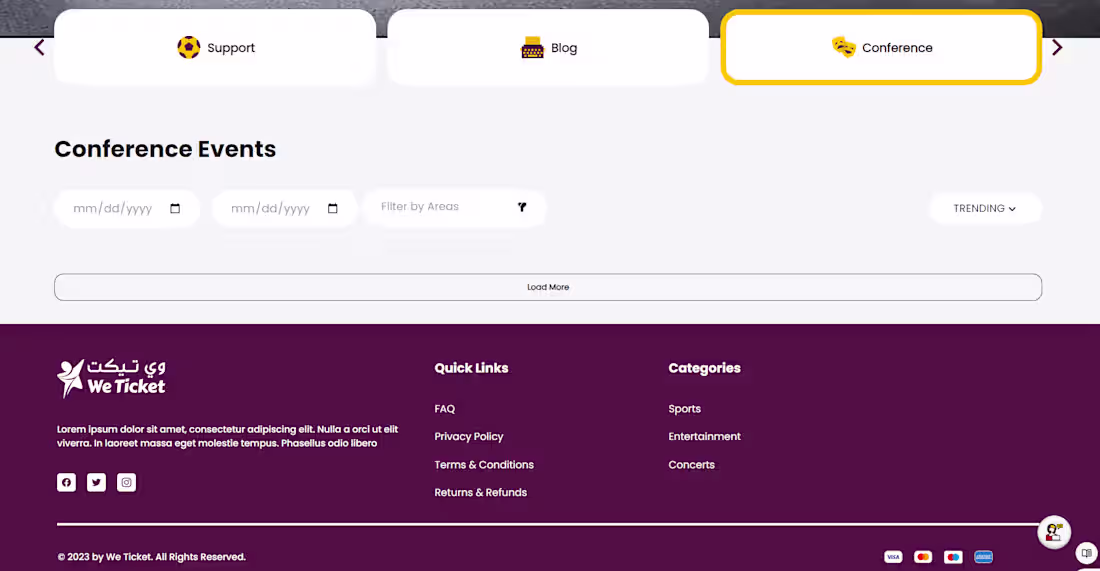Open the second date calendar picker icon

(333, 208)
